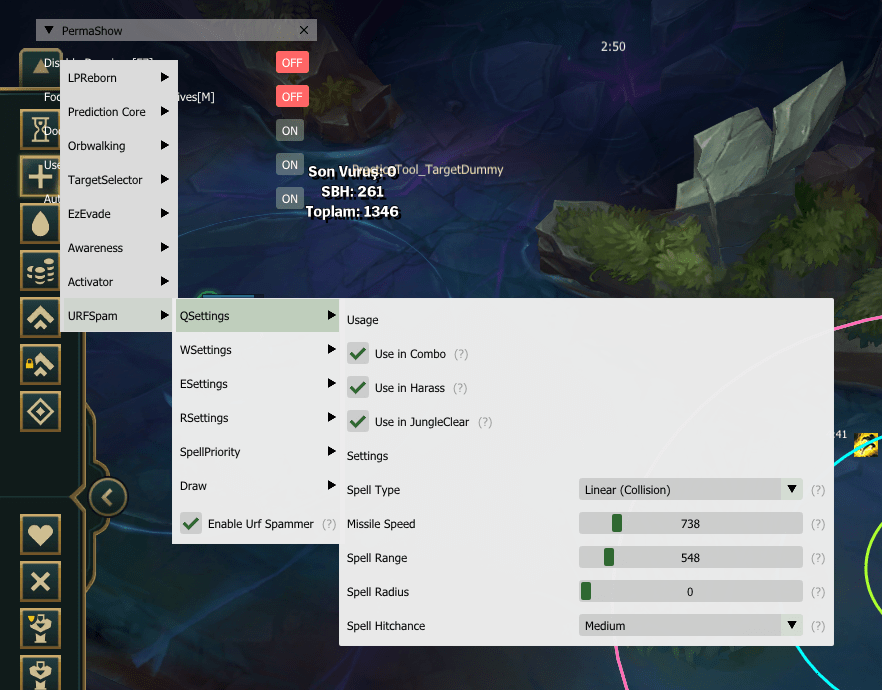The width and height of the screenshot is (886, 690).
Task: Toggle the Use in JungleClear checkbox
Action: (358, 422)
